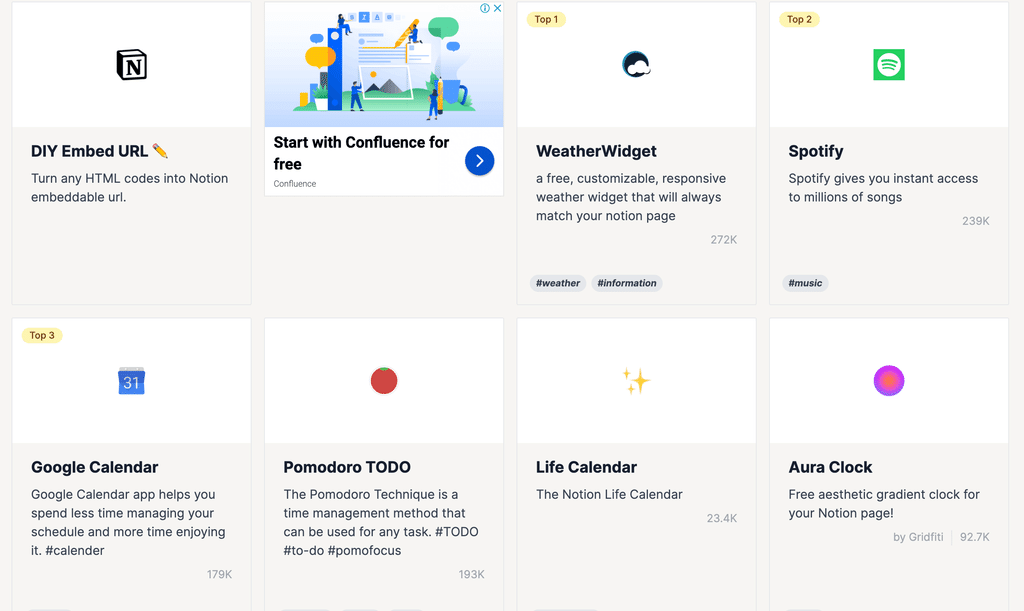1024x611 pixels.
Task: Open the Spotify widget title
Action: pos(816,151)
